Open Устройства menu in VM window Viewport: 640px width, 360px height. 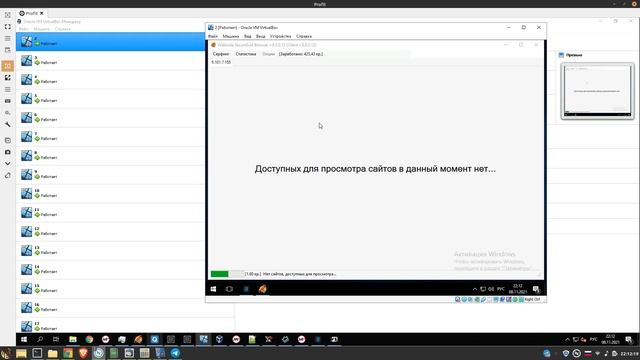tap(280, 36)
